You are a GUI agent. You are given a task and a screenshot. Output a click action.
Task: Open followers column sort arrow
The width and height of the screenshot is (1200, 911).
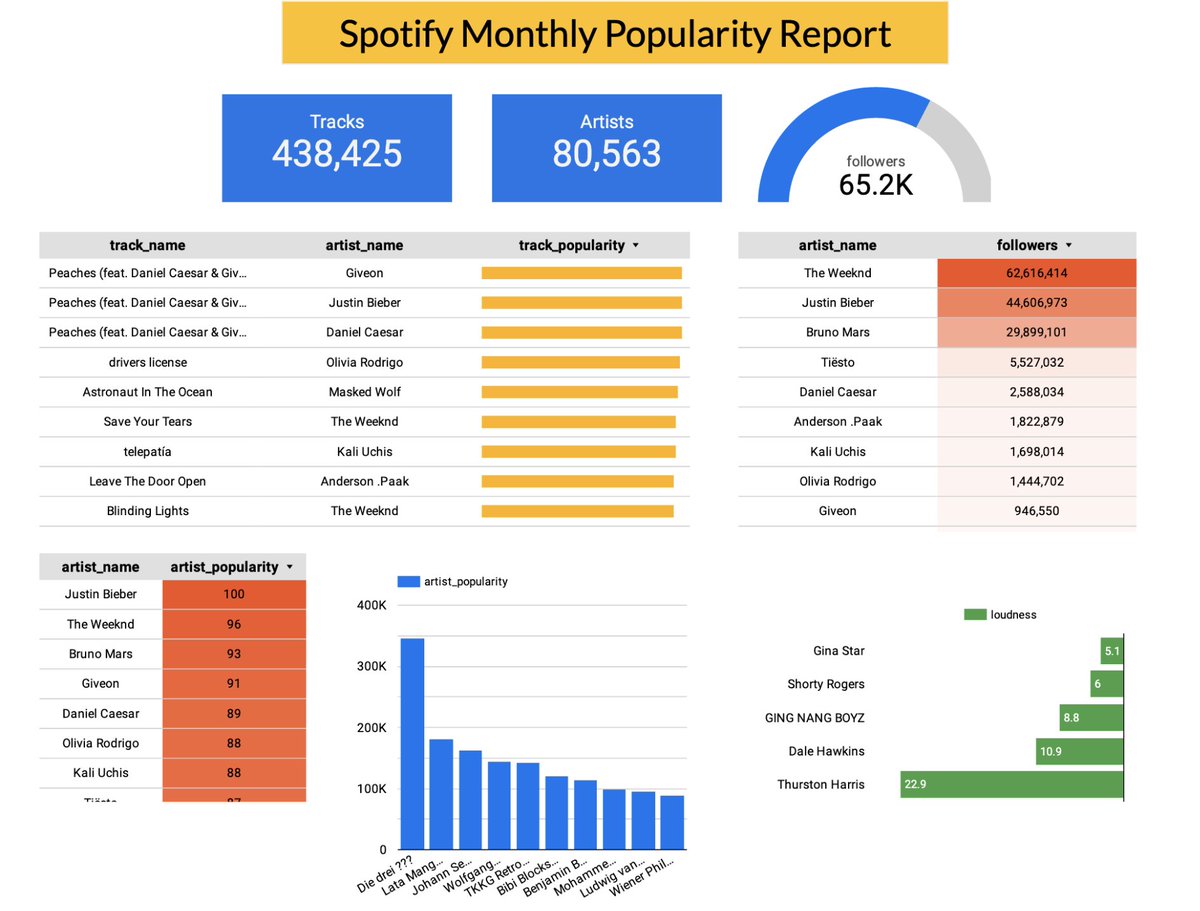point(1069,246)
